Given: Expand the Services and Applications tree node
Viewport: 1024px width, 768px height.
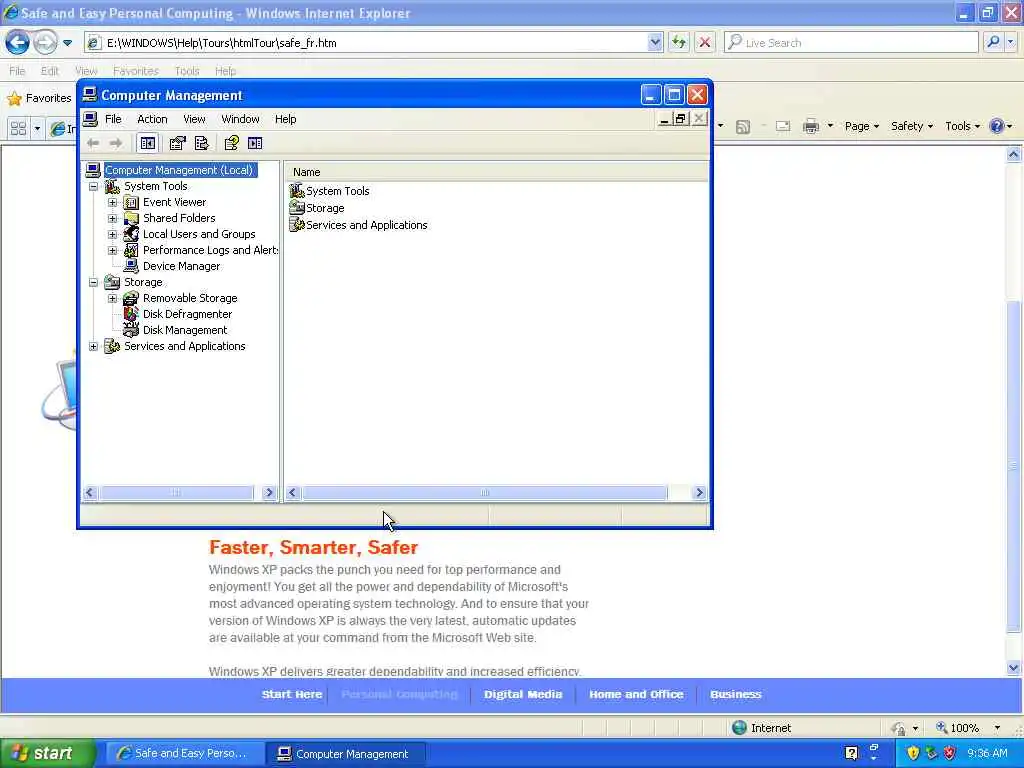Looking at the screenshot, I should [x=93, y=346].
